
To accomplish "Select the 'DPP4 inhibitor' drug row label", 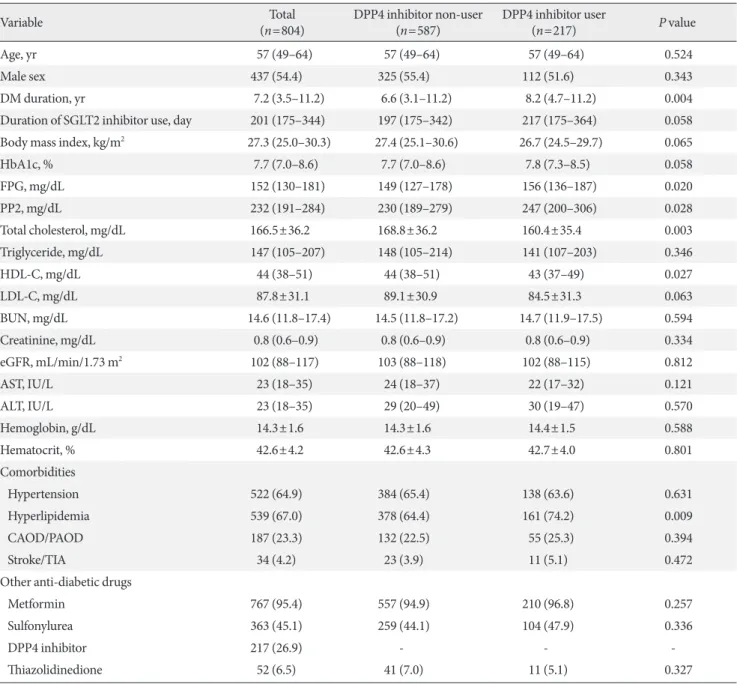I will [x=47, y=648].
